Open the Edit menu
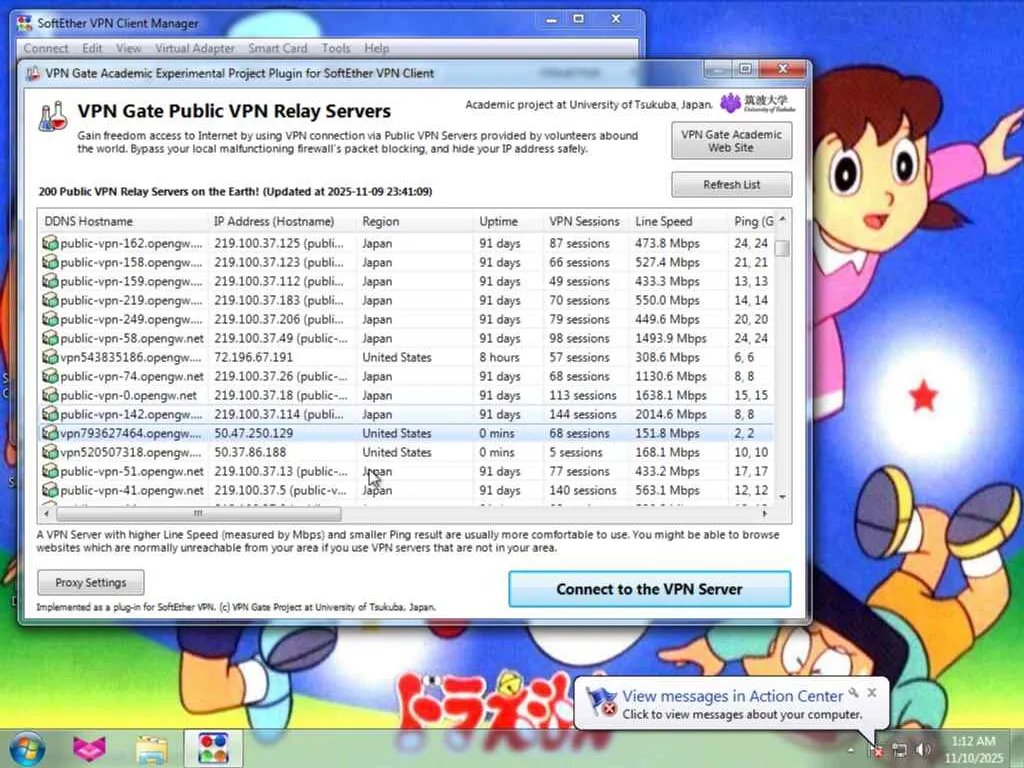1024x768 pixels. click(x=92, y=48)
